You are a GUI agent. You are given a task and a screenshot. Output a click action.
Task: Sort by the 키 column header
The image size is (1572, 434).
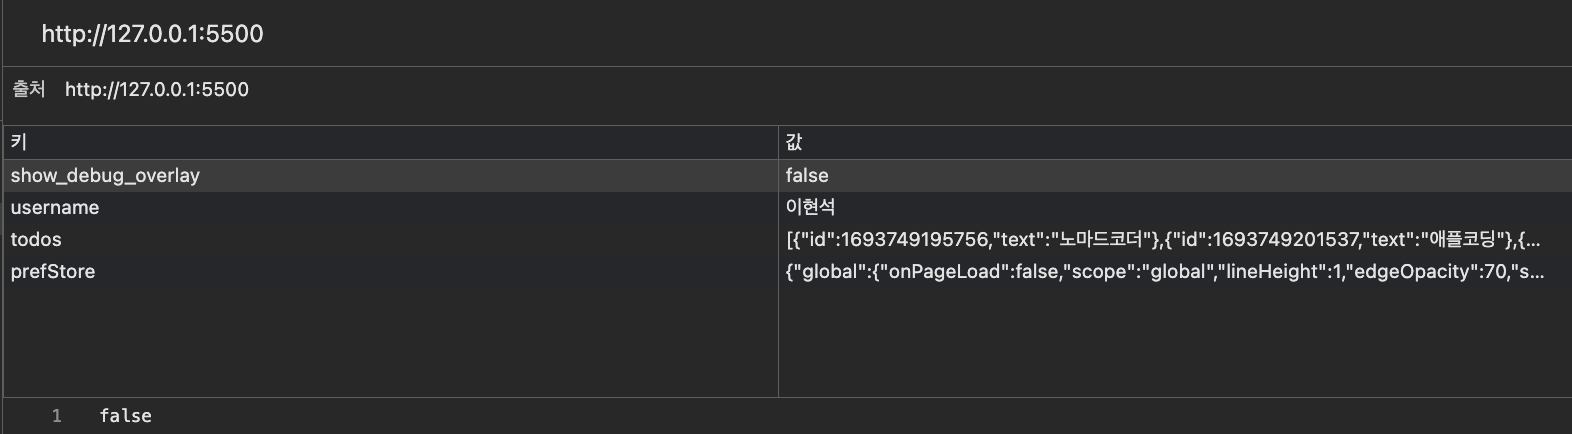pyautogui.click(x=390, y=142)
